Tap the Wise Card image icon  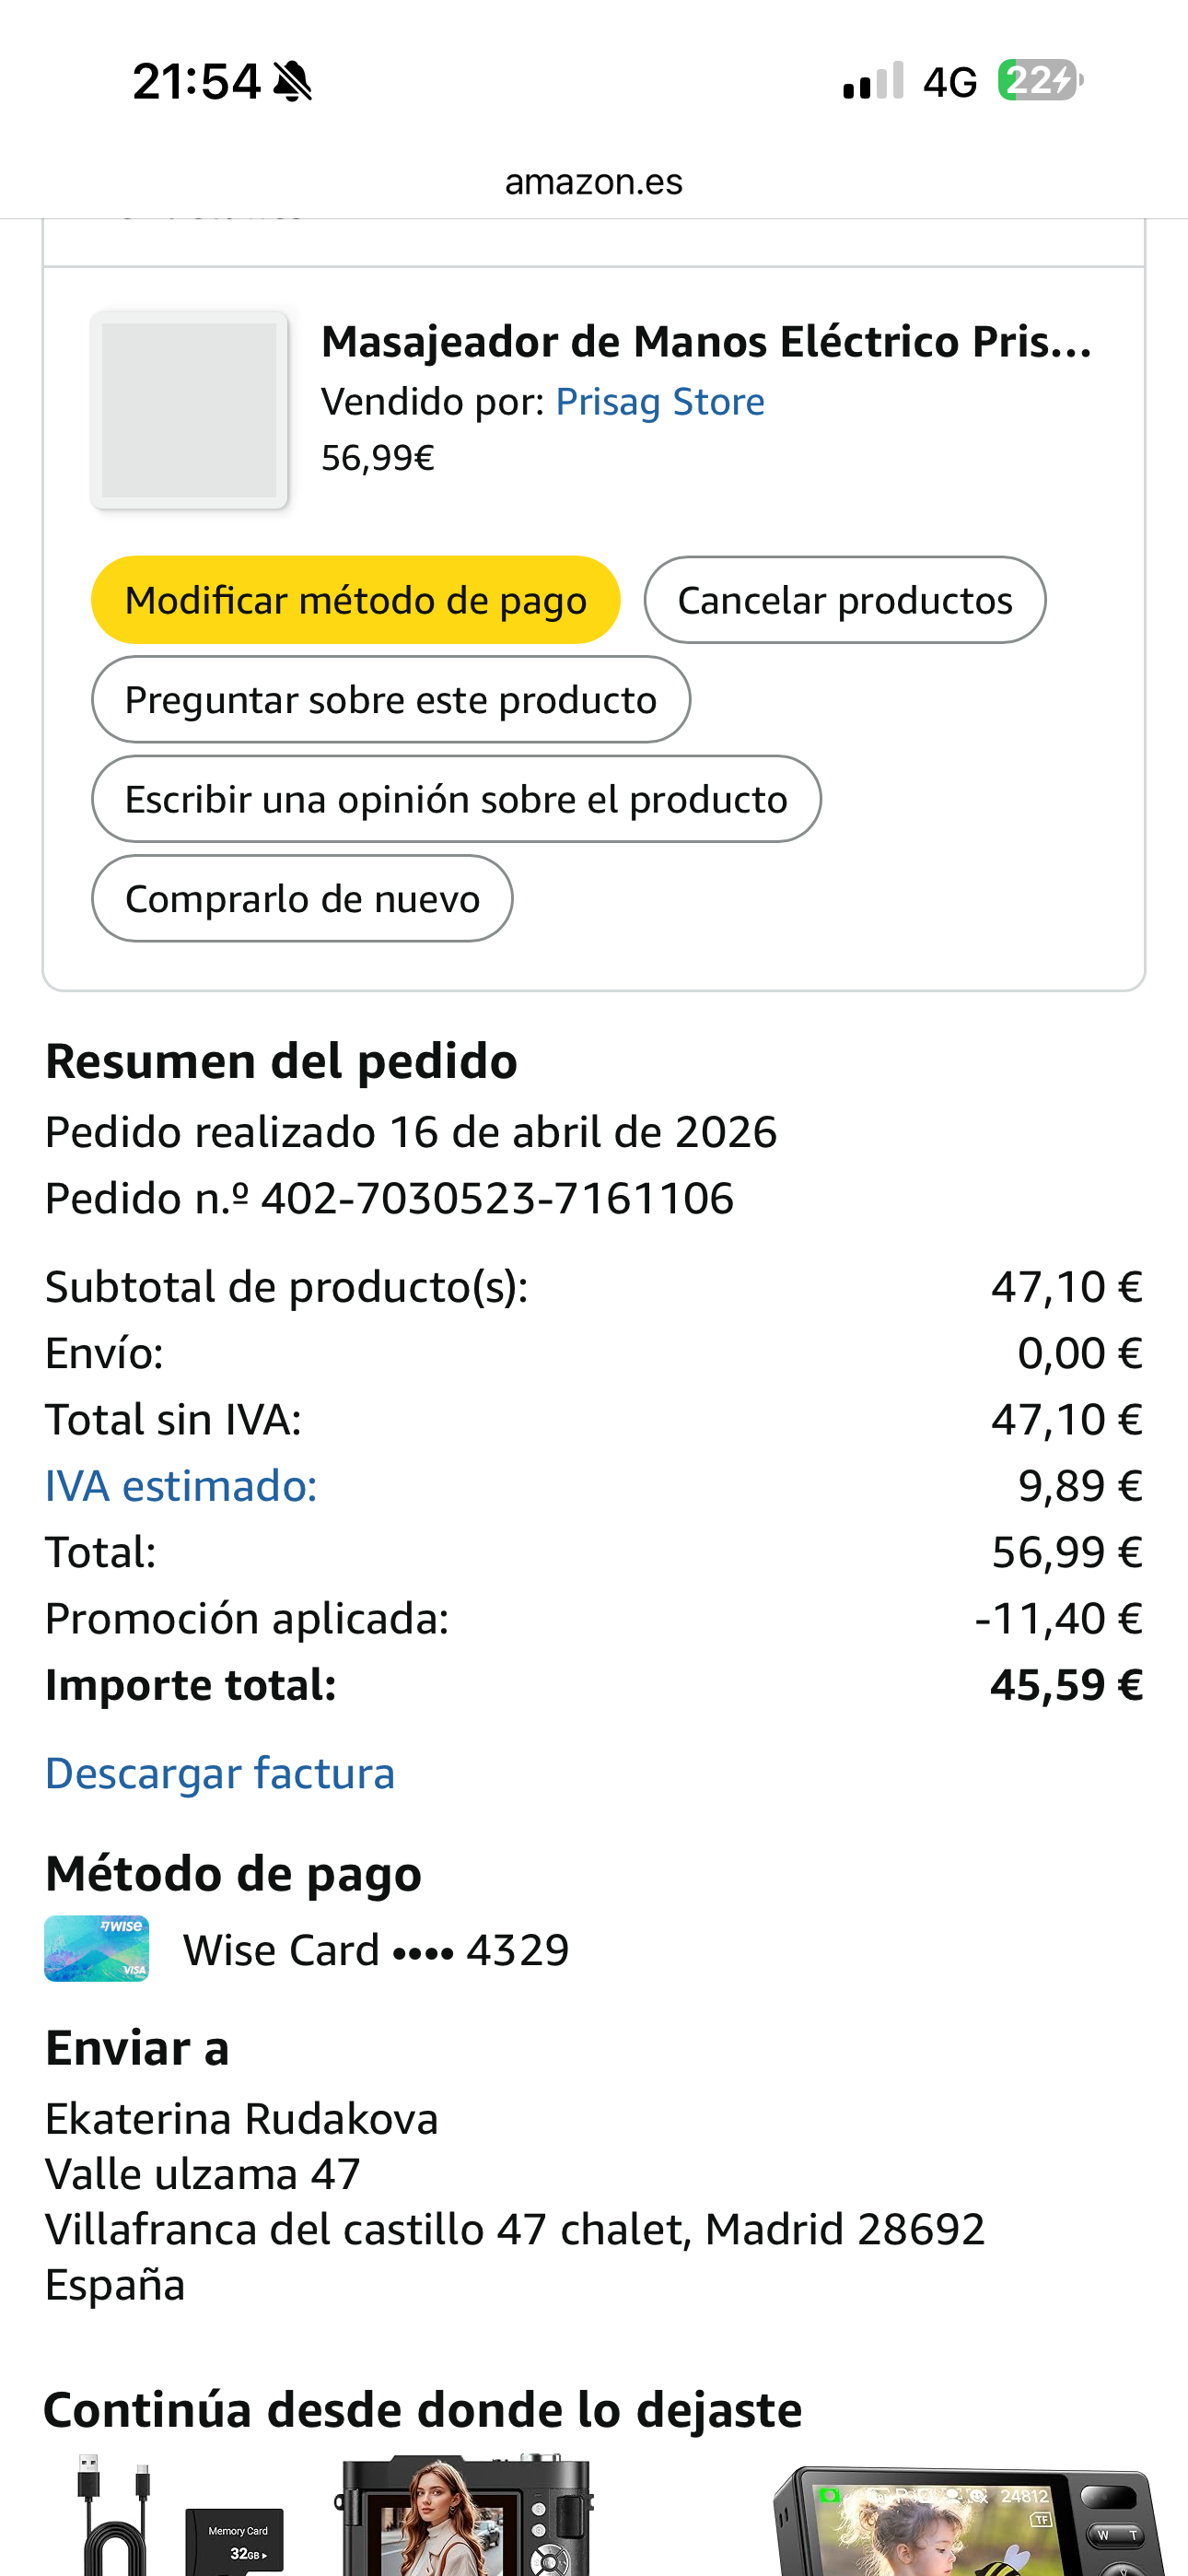pyautogui.click(x=96, y=1948)
